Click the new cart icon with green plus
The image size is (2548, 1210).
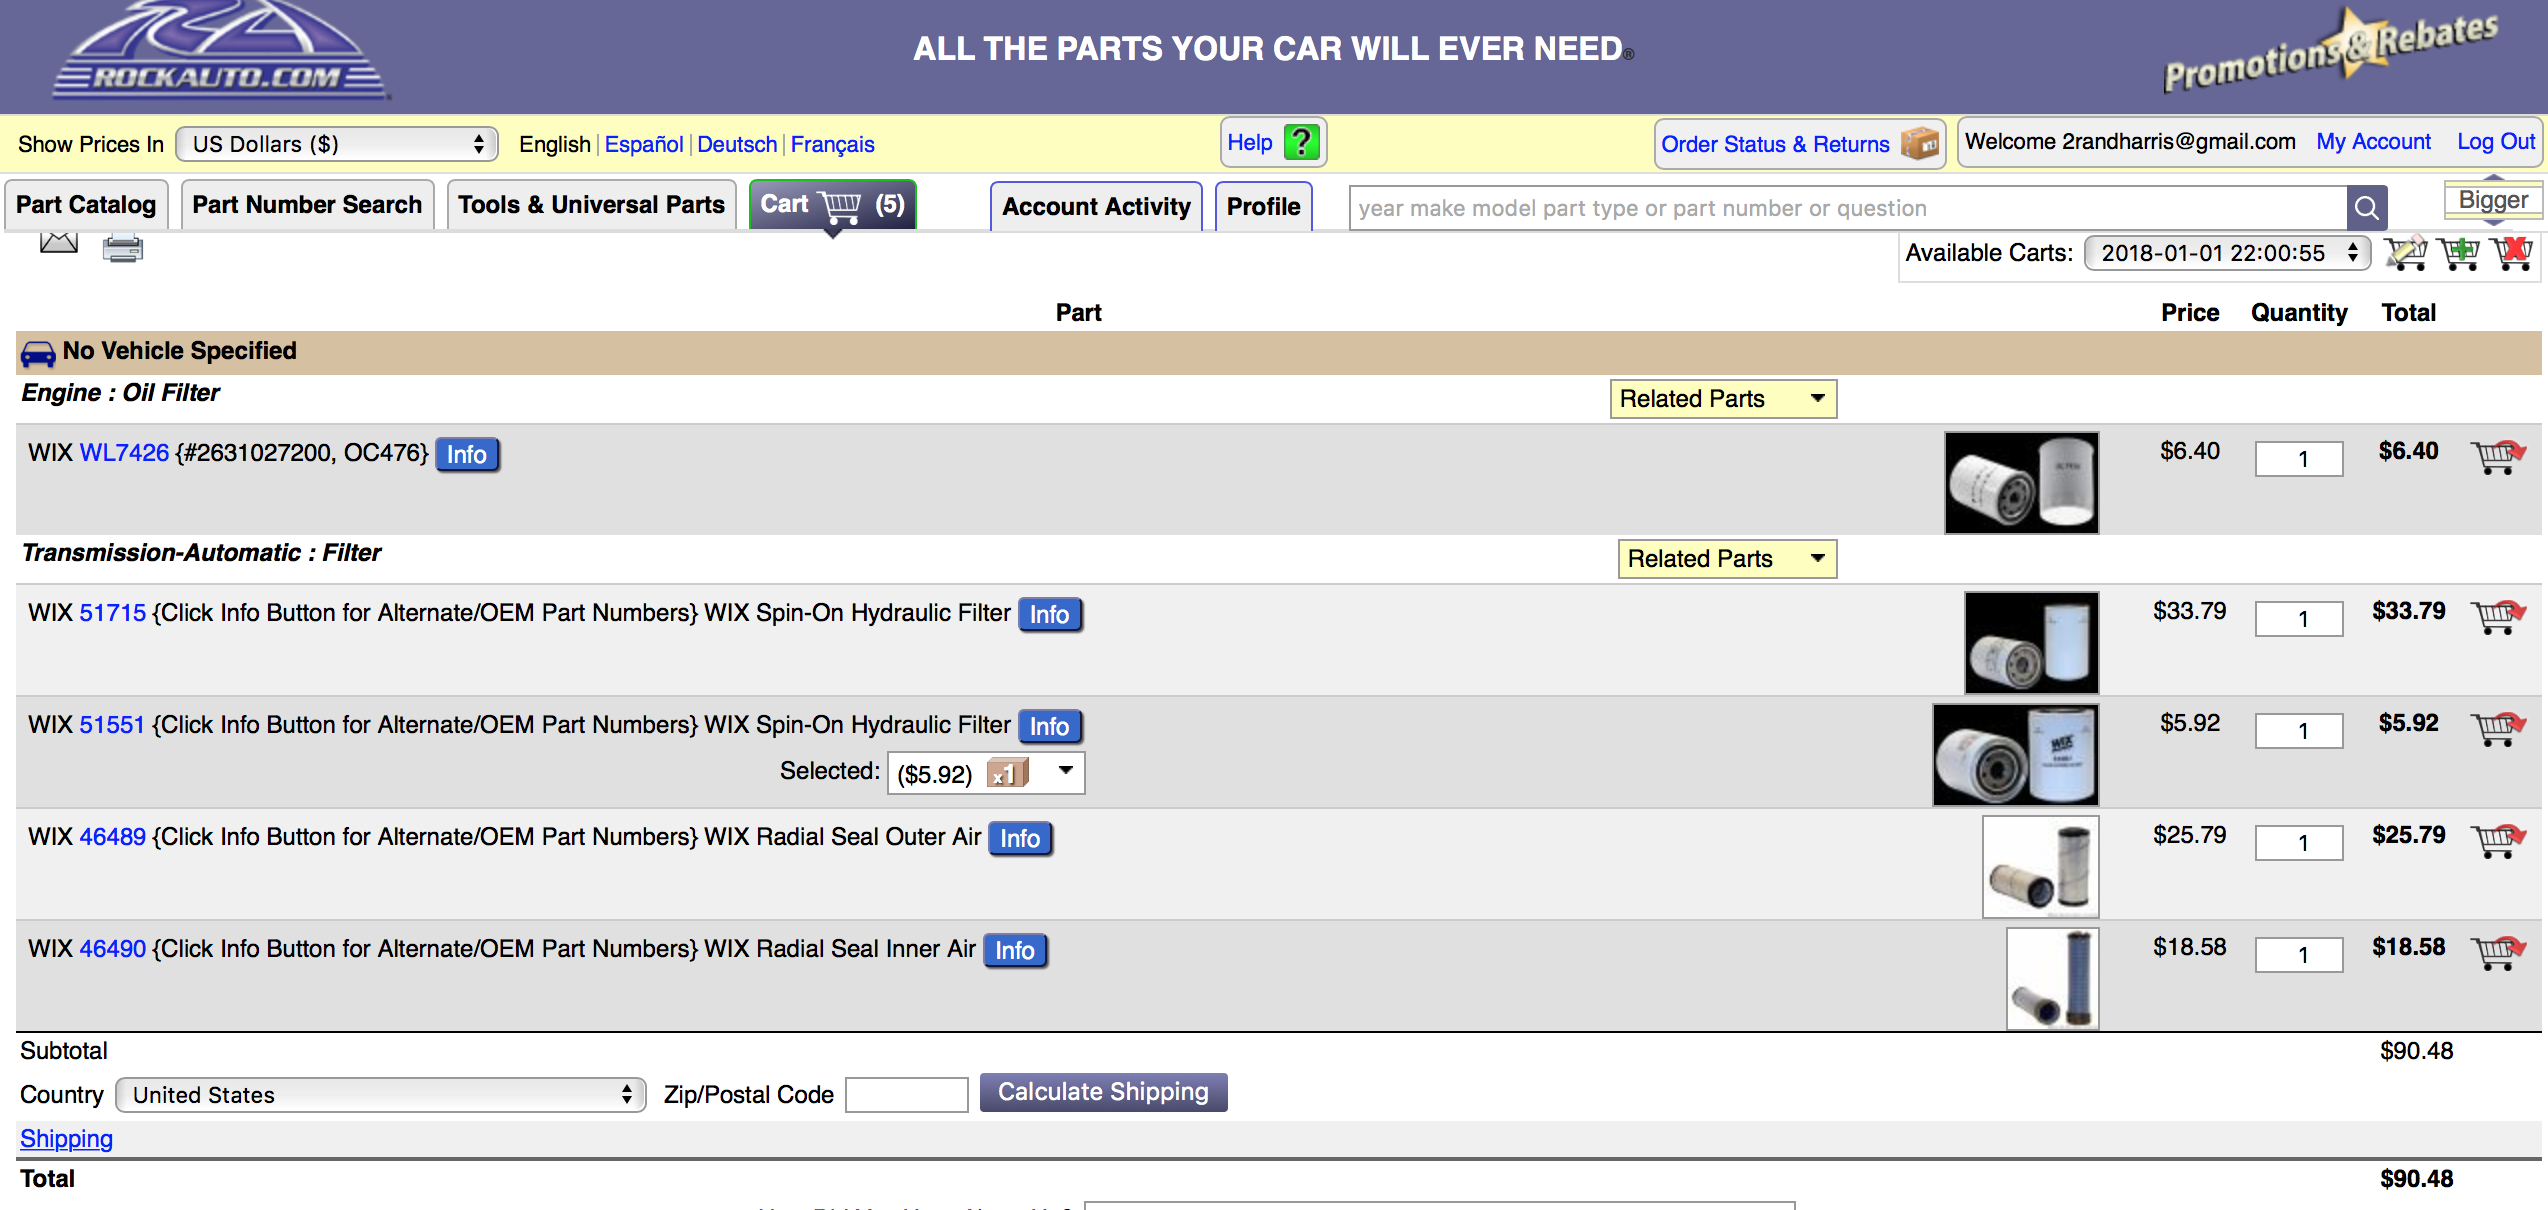point(2459,253)
